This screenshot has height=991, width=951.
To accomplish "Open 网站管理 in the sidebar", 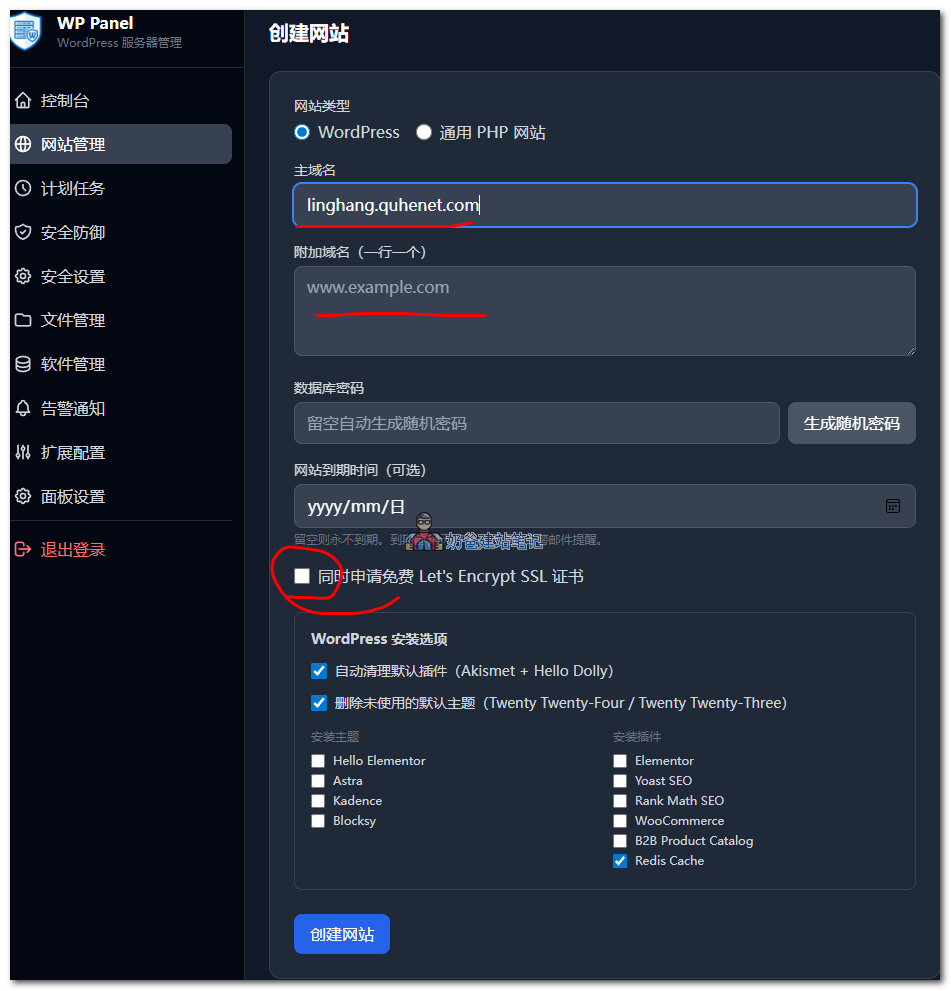I will (121, 144).
